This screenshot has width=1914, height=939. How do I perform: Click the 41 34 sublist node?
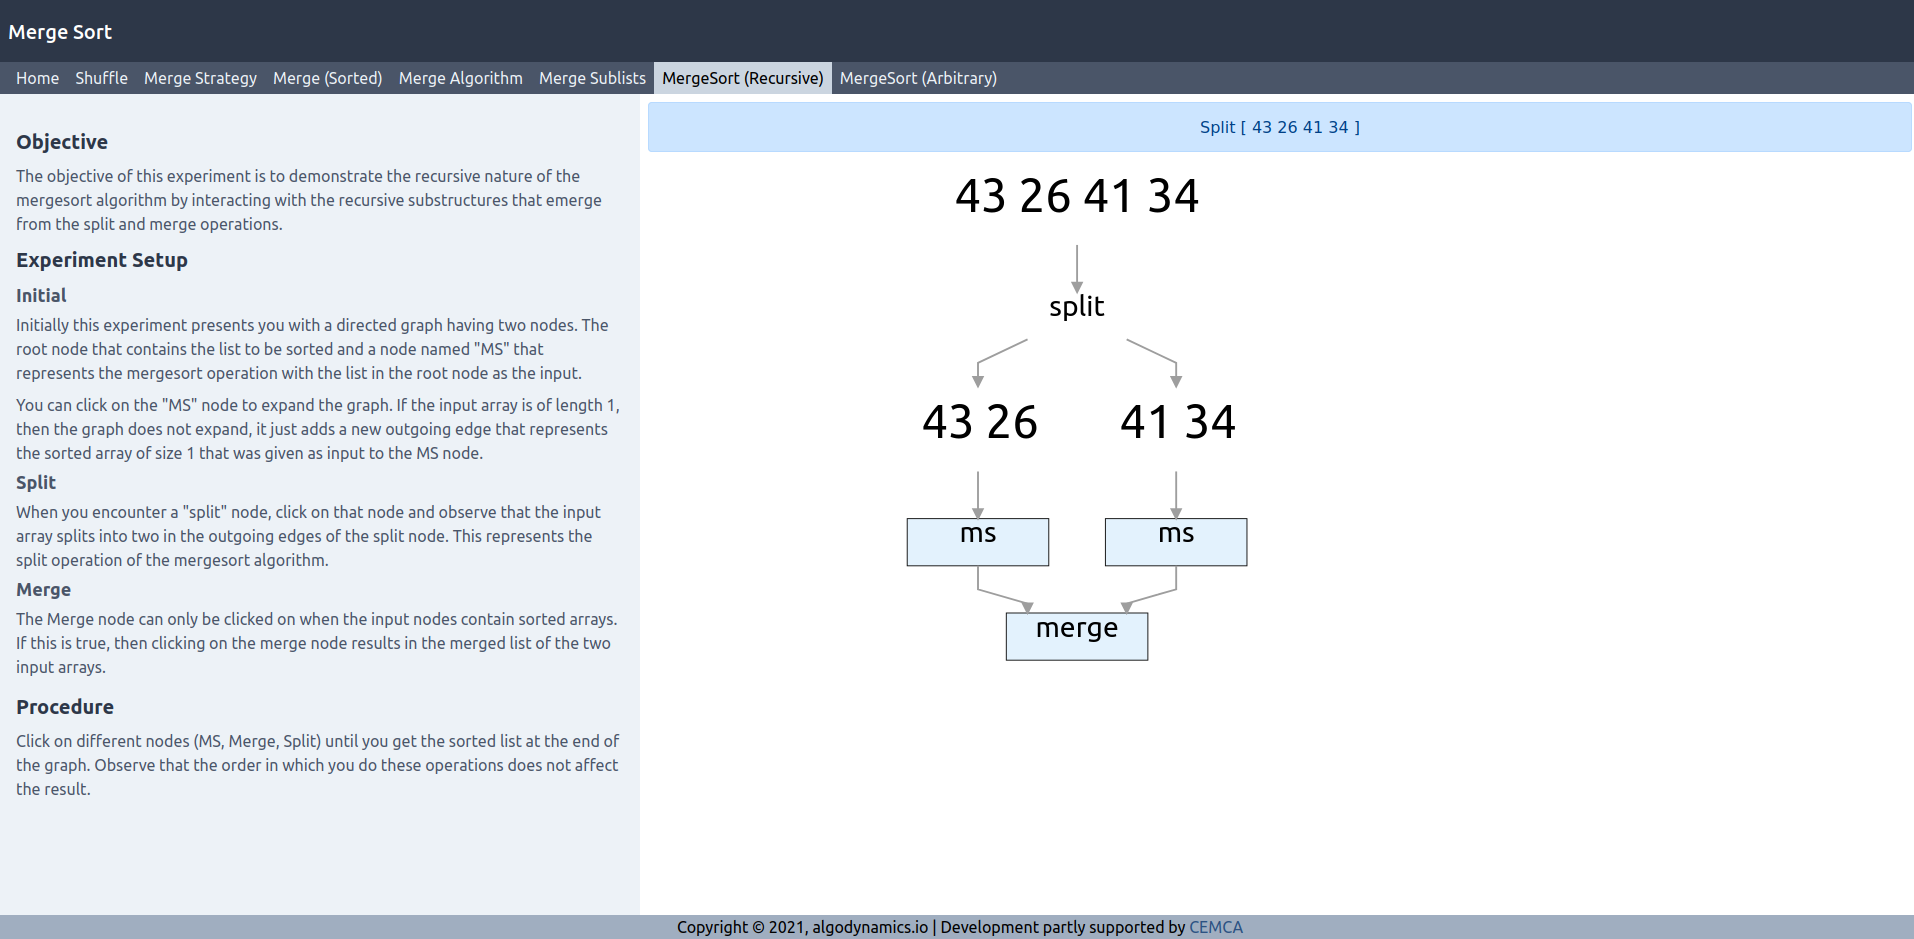(x=1177, y=422)
